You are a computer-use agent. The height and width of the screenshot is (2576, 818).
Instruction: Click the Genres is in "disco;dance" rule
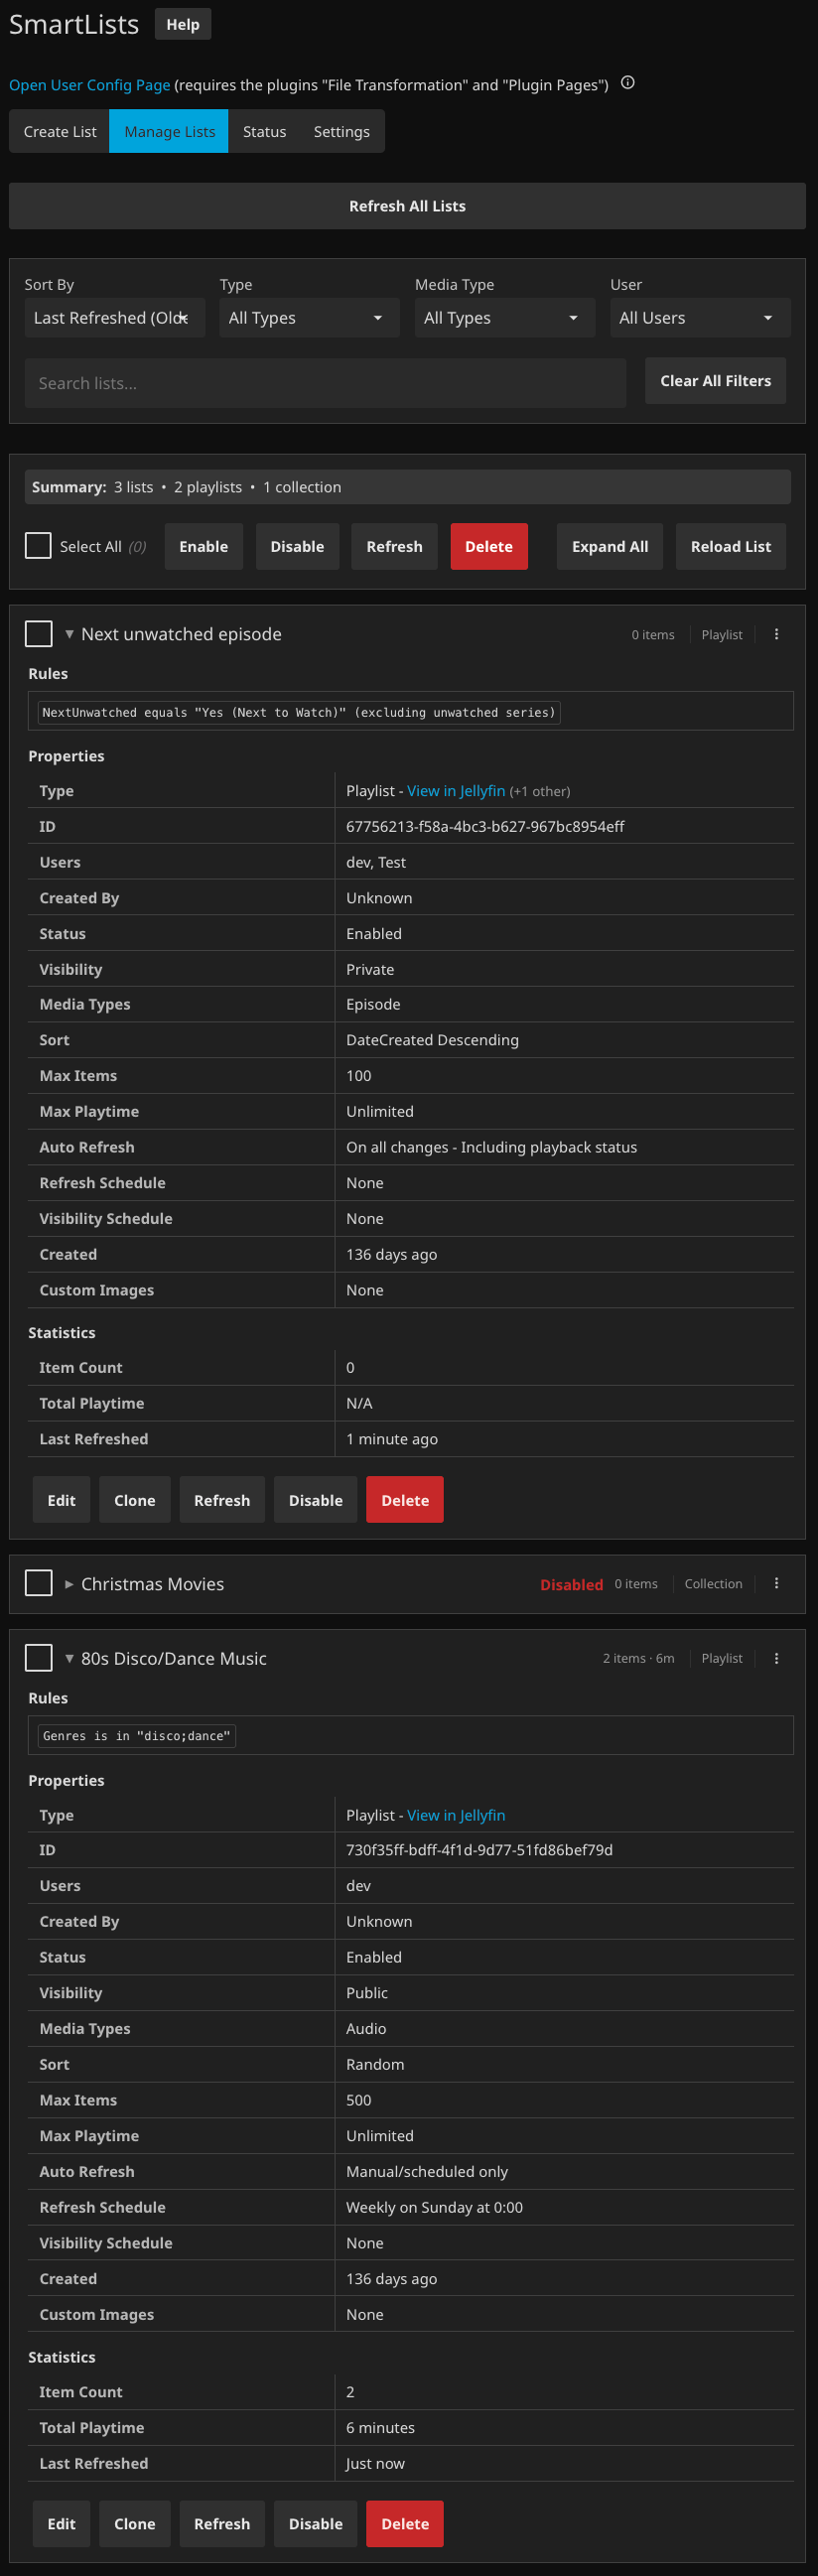137,1736
